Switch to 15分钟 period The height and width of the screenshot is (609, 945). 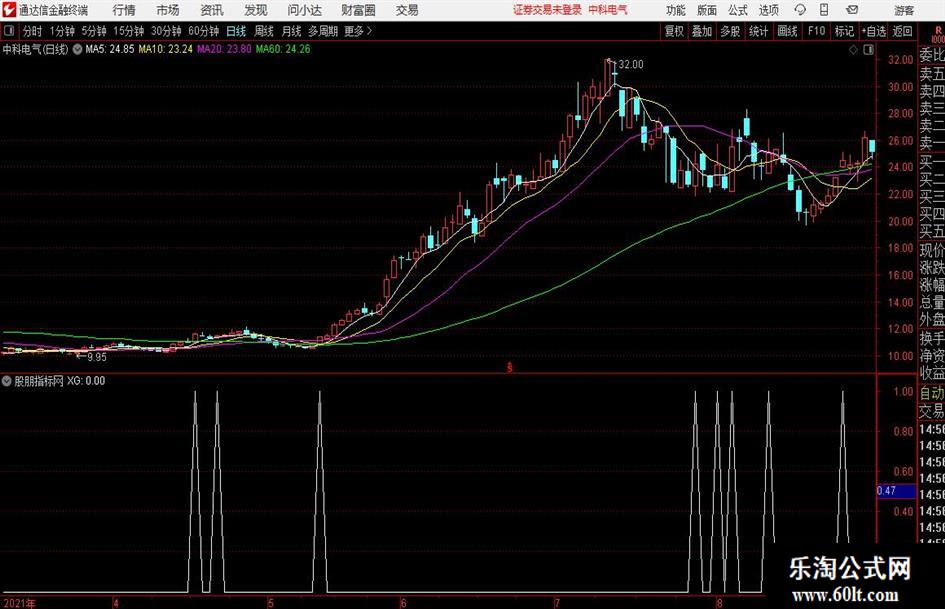(128, 31)
